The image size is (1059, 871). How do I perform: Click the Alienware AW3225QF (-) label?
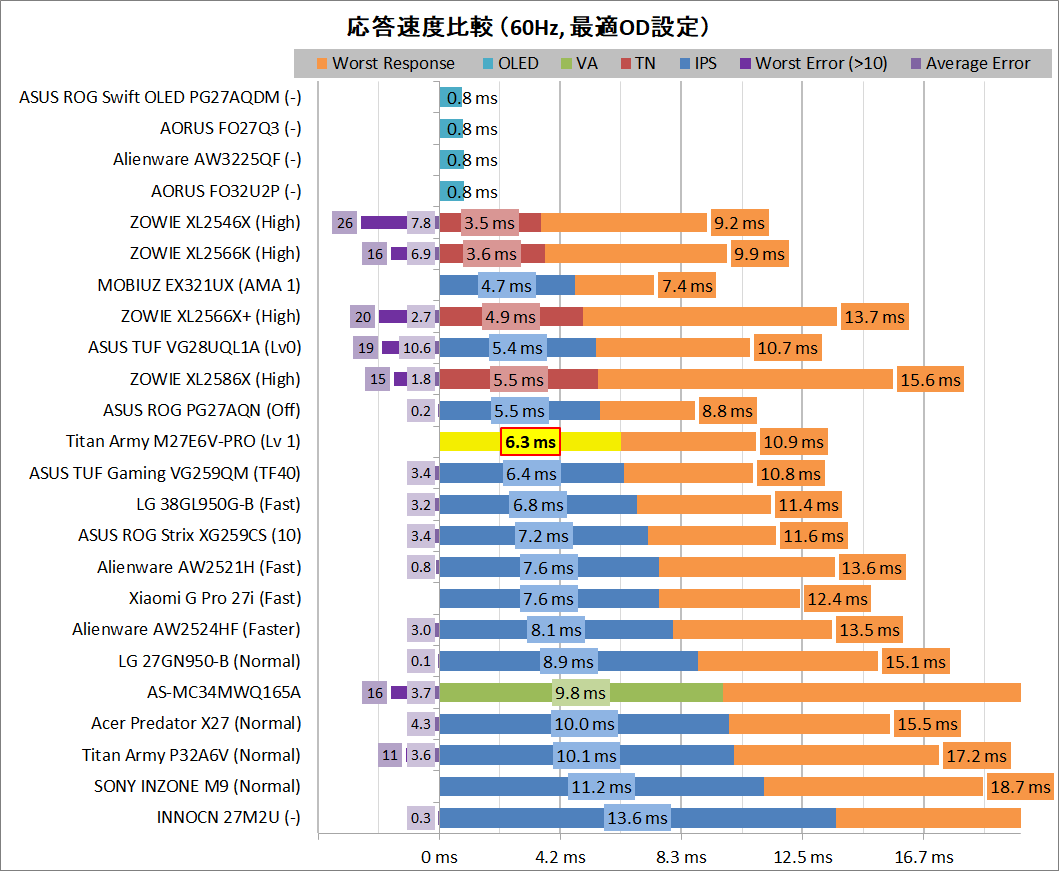click(207, 159)
